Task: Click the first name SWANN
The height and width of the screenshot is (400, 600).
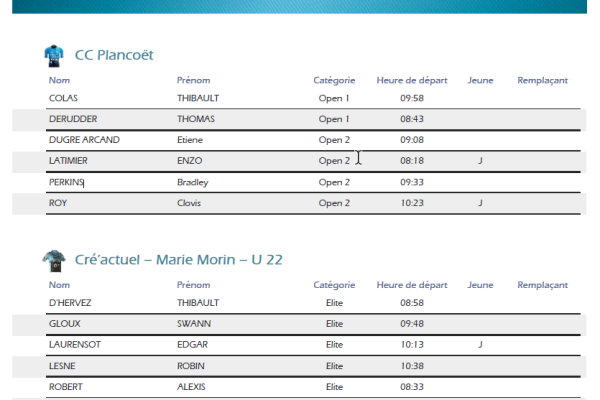Action: click(x=194, y=324)
